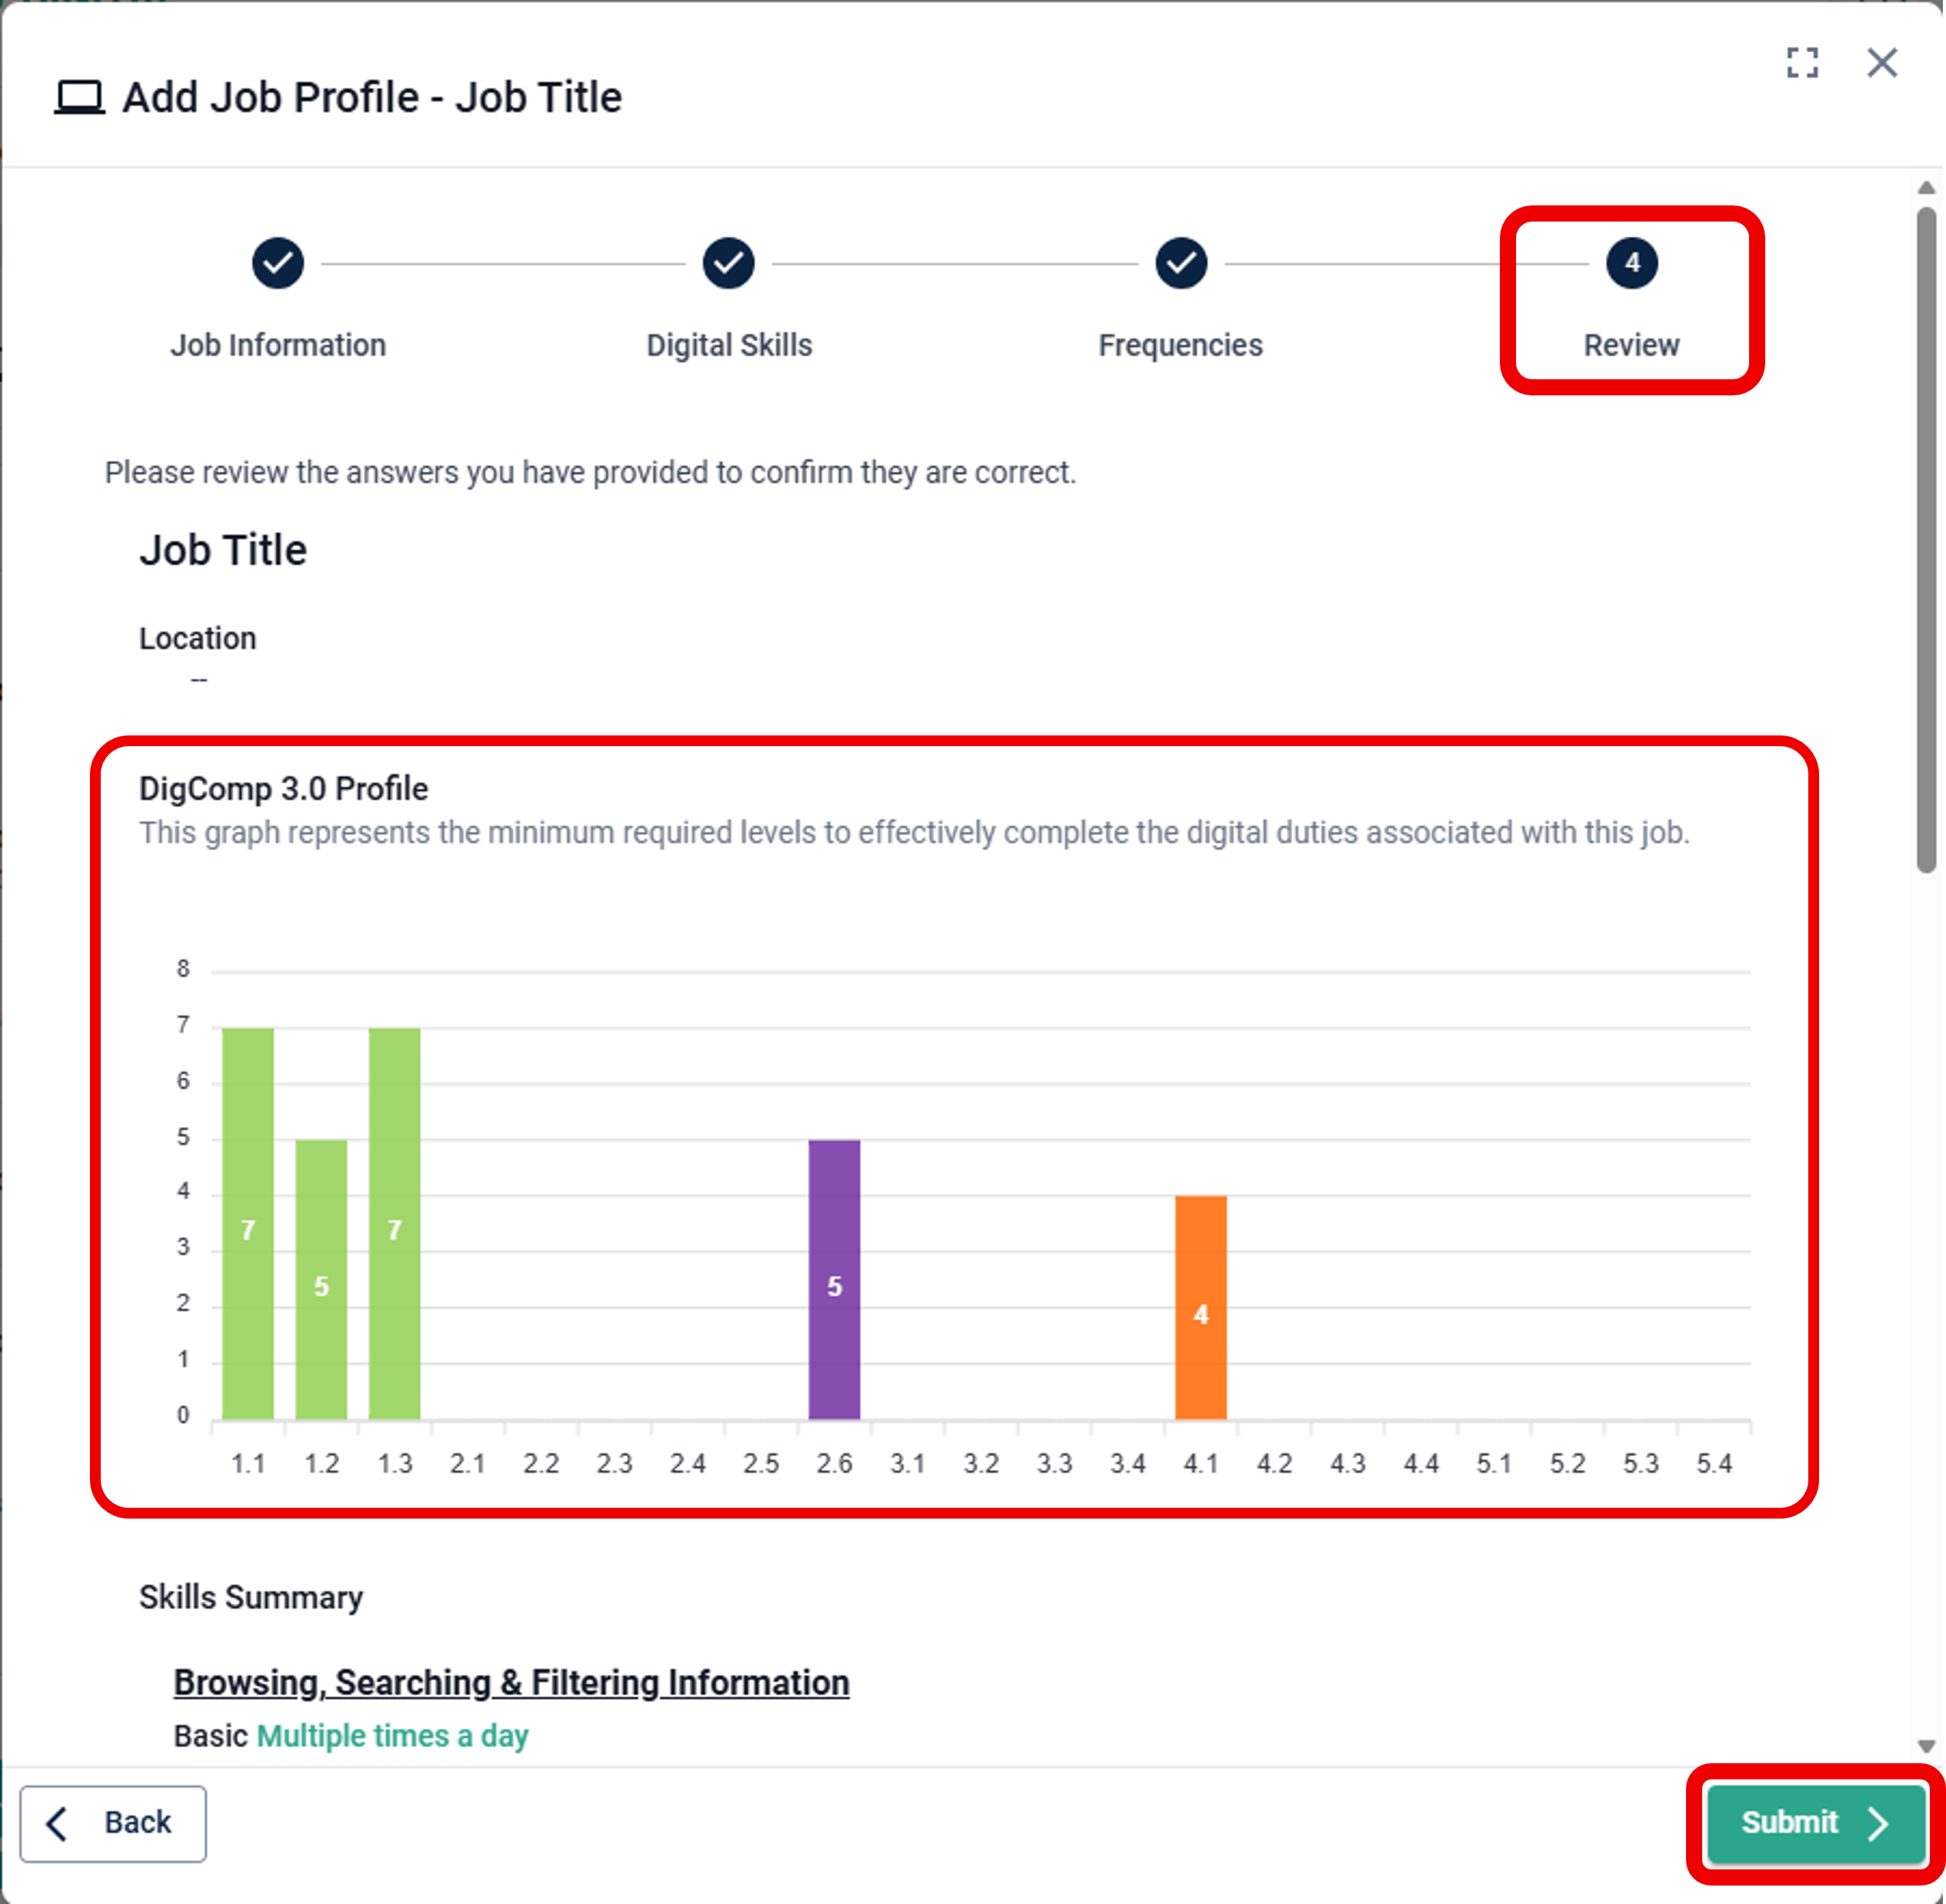Click the Back button
This screenshot has width=1946, height=1904.
(x=113, y=1822)
